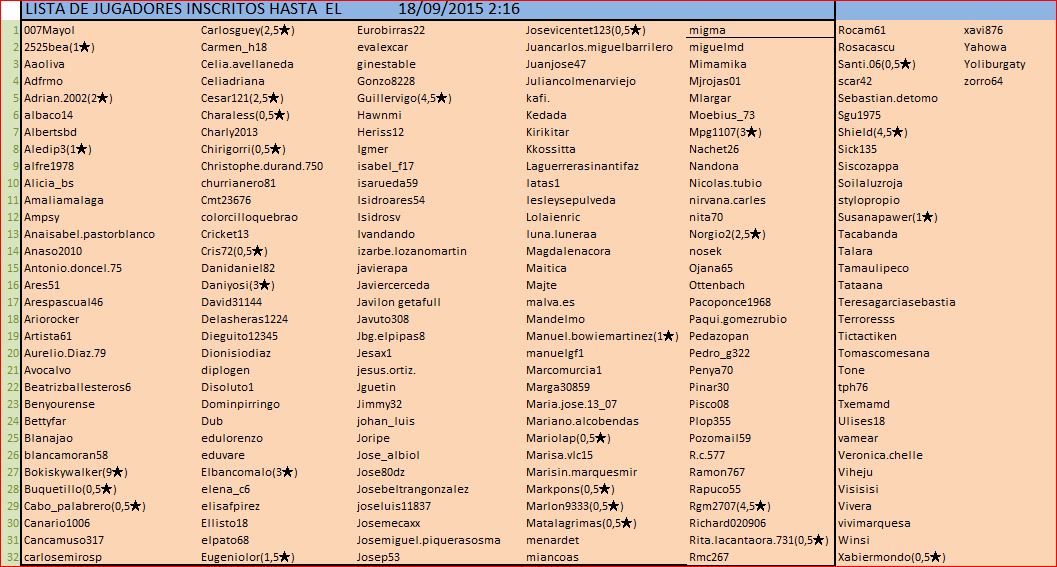Select the Eugeniolor(1,5★) cell
1057x567 pixels.
point(247,557)
